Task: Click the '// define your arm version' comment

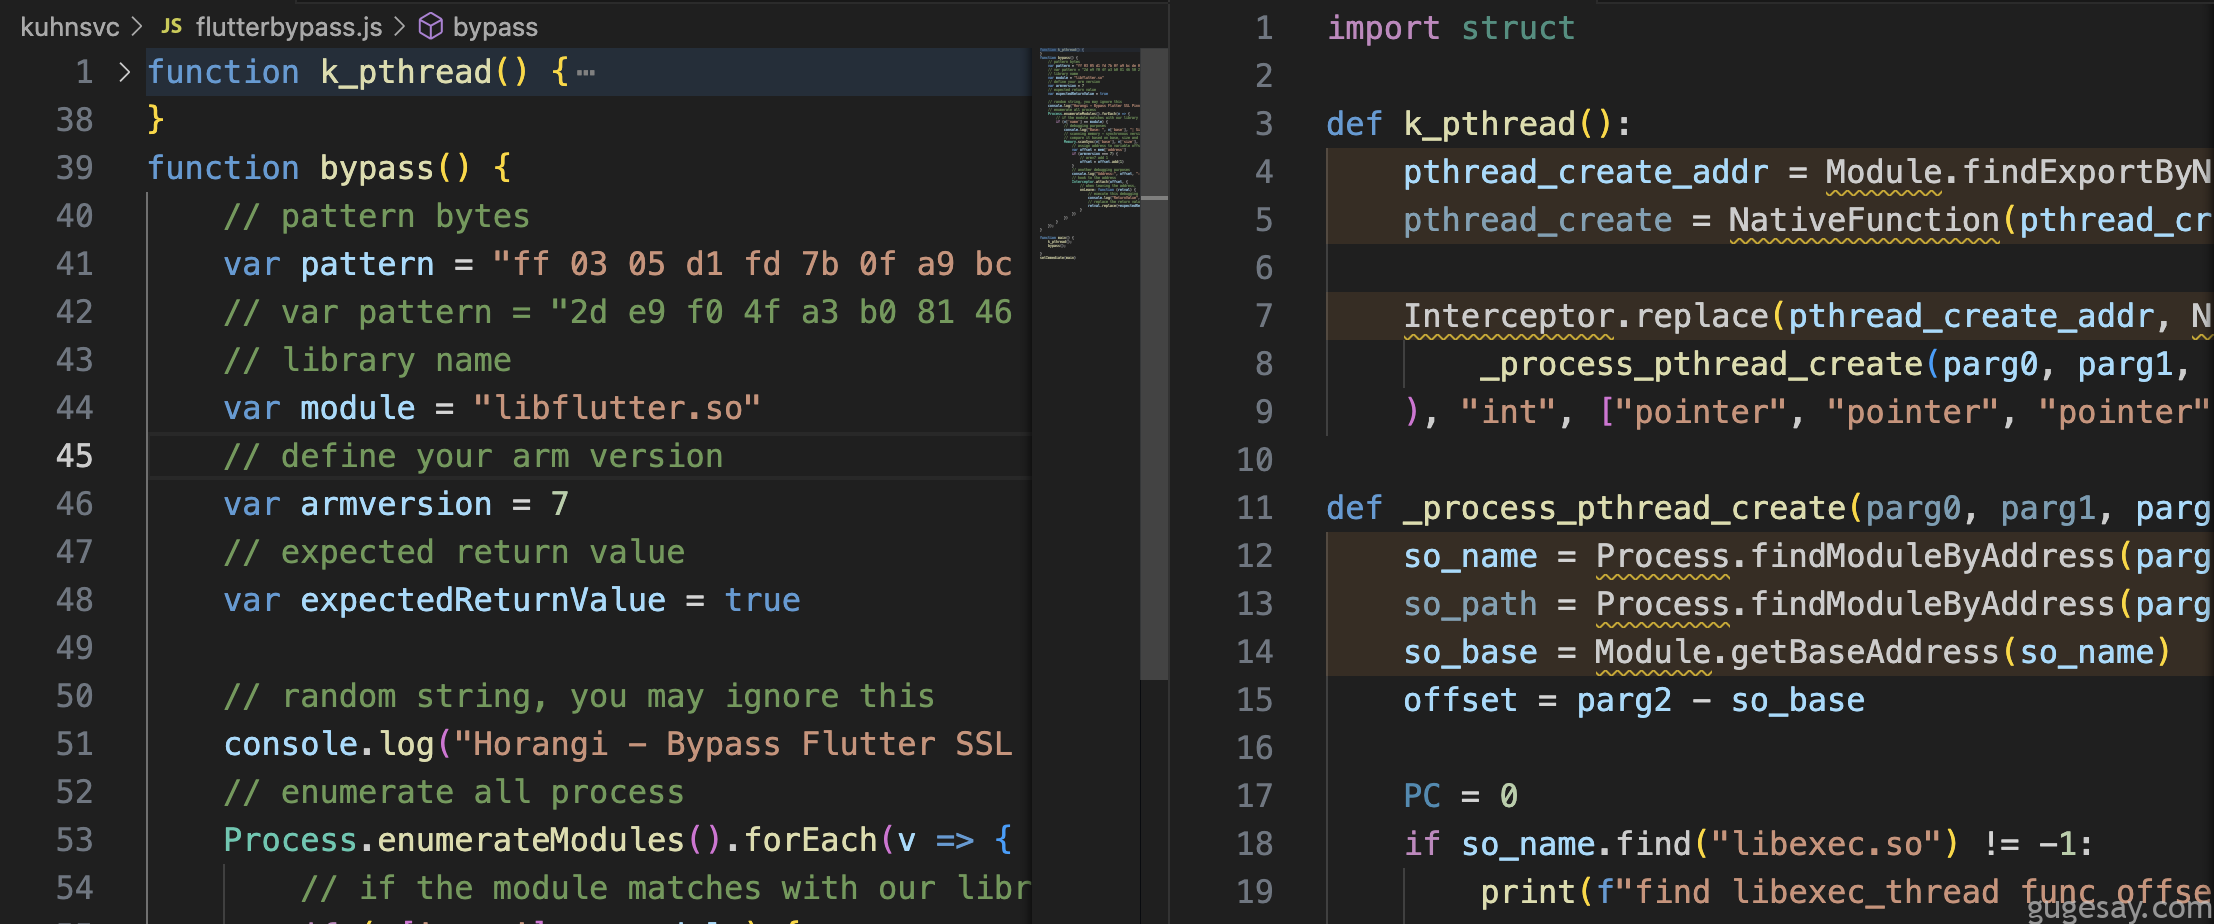Action: pyautogui.click(x=473, y=456)
